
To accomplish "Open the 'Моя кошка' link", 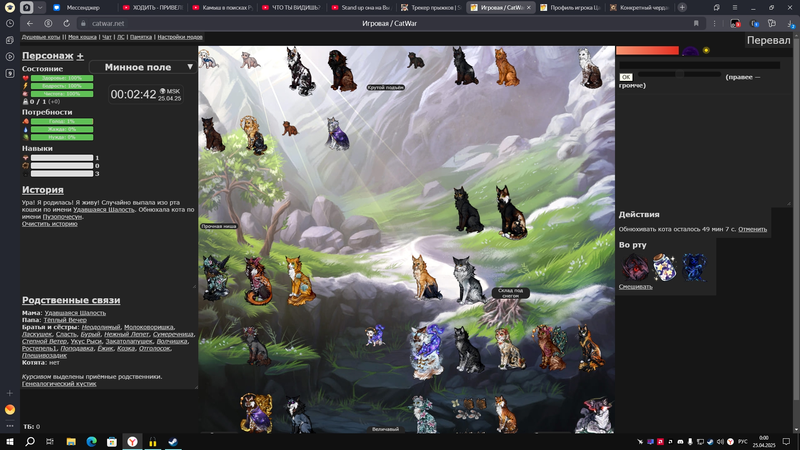I will tap(82, 37).
